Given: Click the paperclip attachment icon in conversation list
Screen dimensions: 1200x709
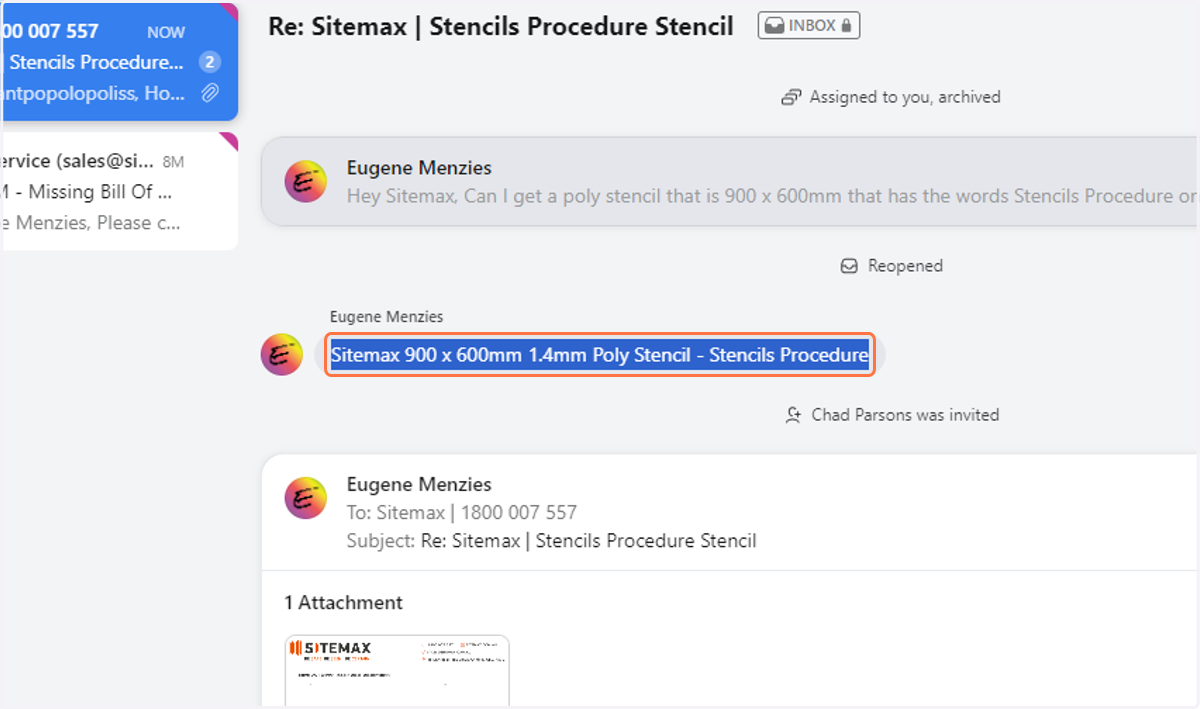Looking at the screenshot, I should pos(209,93).
